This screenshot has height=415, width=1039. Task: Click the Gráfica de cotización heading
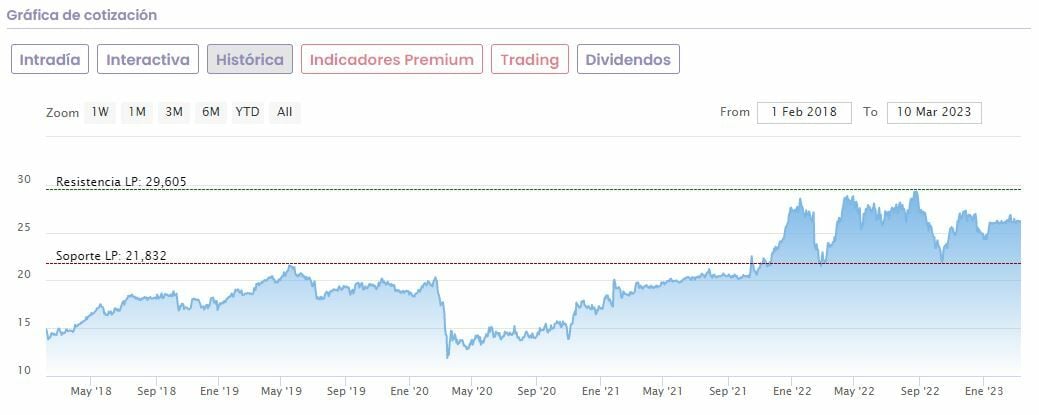82,16
